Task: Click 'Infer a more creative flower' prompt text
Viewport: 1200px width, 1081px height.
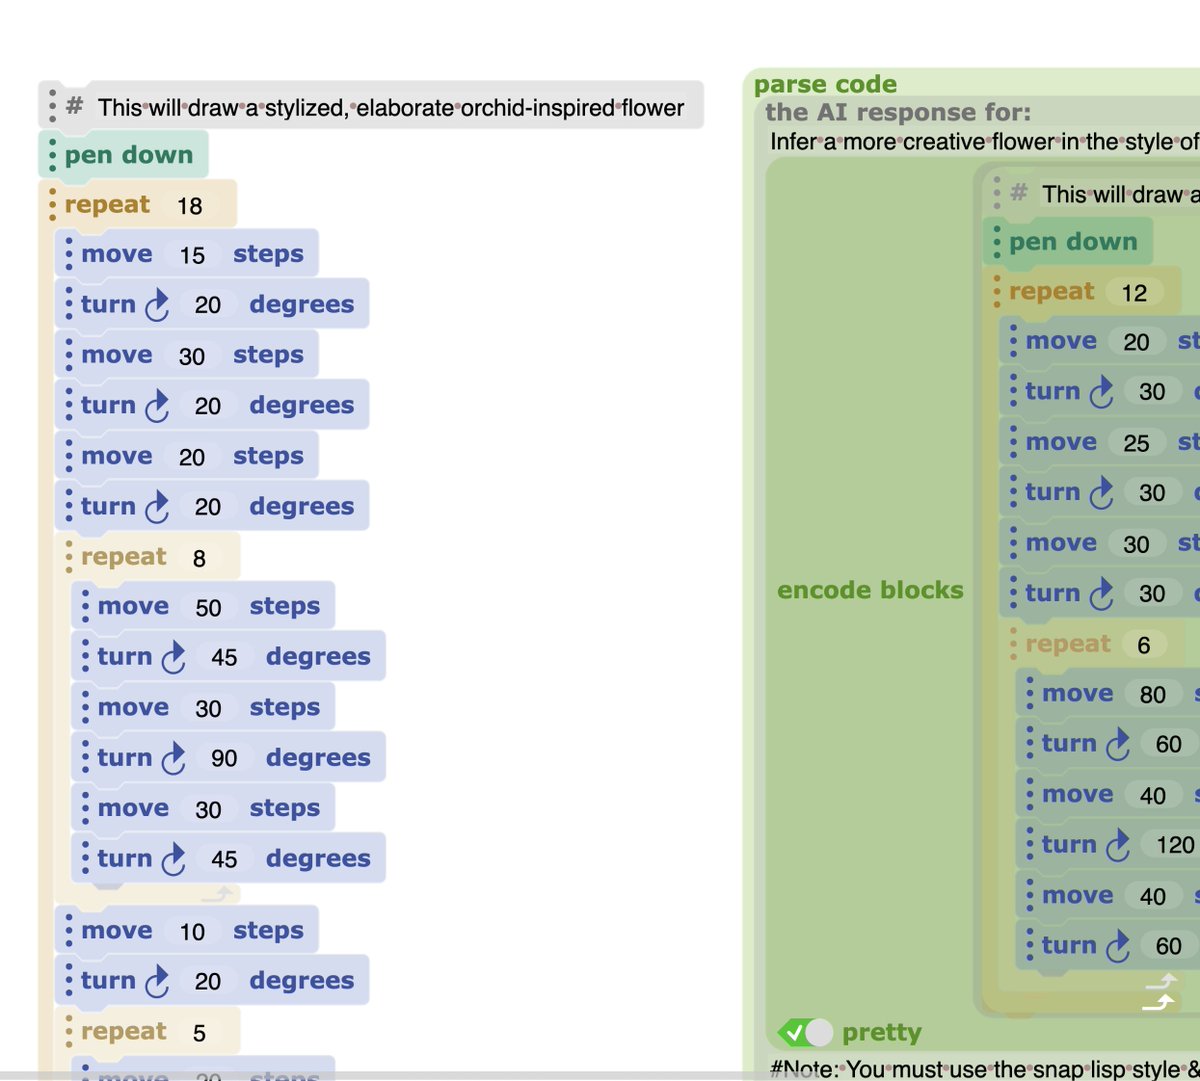Action: point(985,142)
